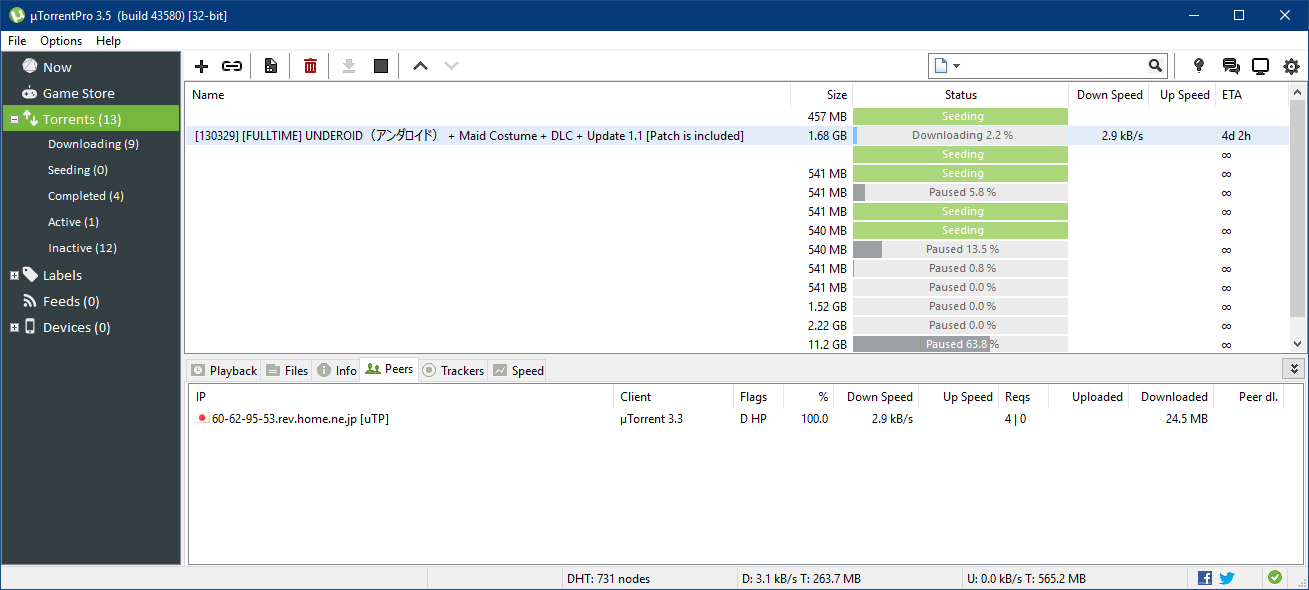The height and width of the screenshot is (590, 1309).
Task: Click inside the search input field
Action: pos(1054,66)
